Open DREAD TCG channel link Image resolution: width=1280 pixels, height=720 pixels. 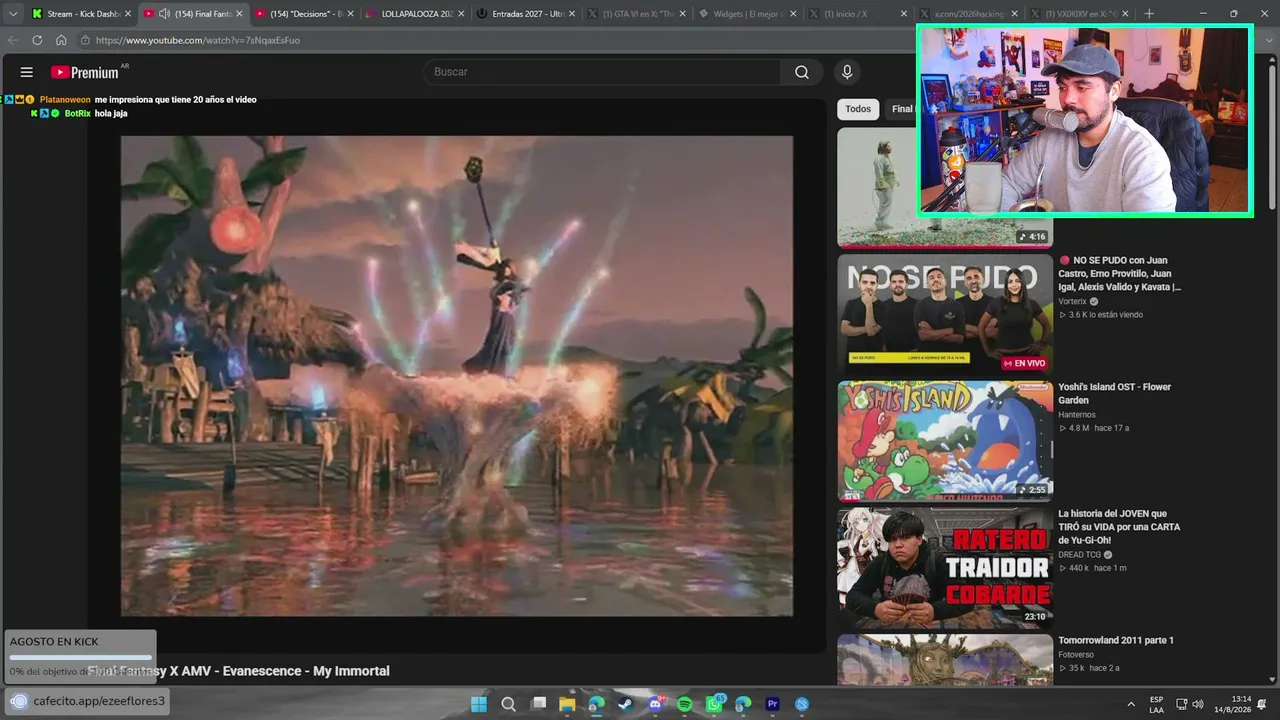1079,555
